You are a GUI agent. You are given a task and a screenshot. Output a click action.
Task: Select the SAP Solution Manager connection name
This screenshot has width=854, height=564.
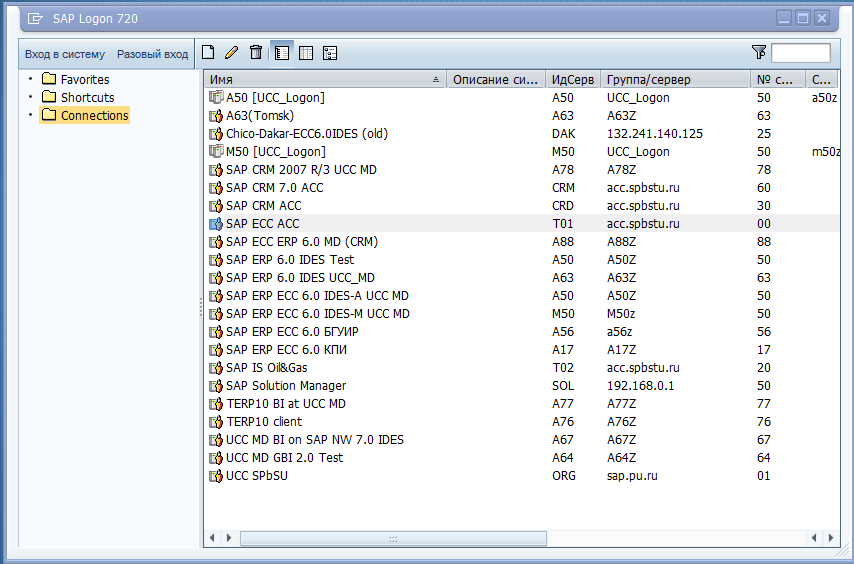click(286, 385)
